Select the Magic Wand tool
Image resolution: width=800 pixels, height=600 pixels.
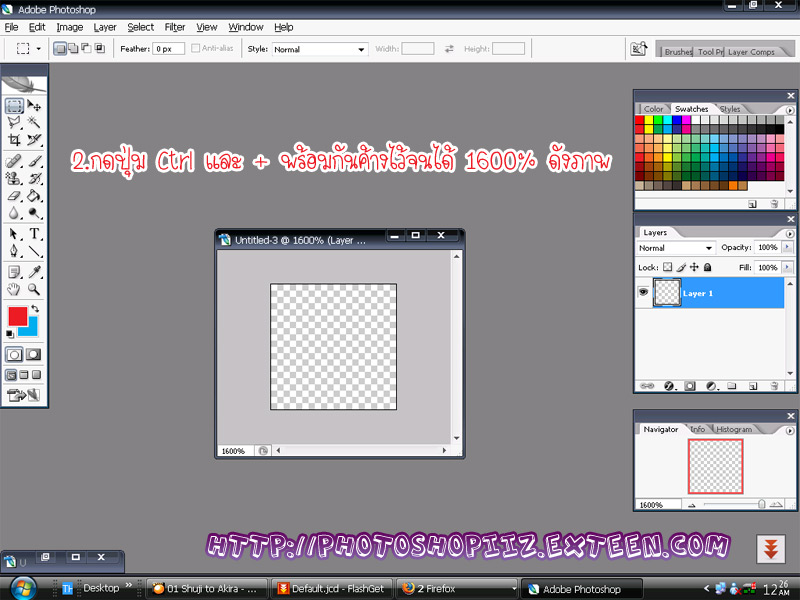[x=34, y=122]
